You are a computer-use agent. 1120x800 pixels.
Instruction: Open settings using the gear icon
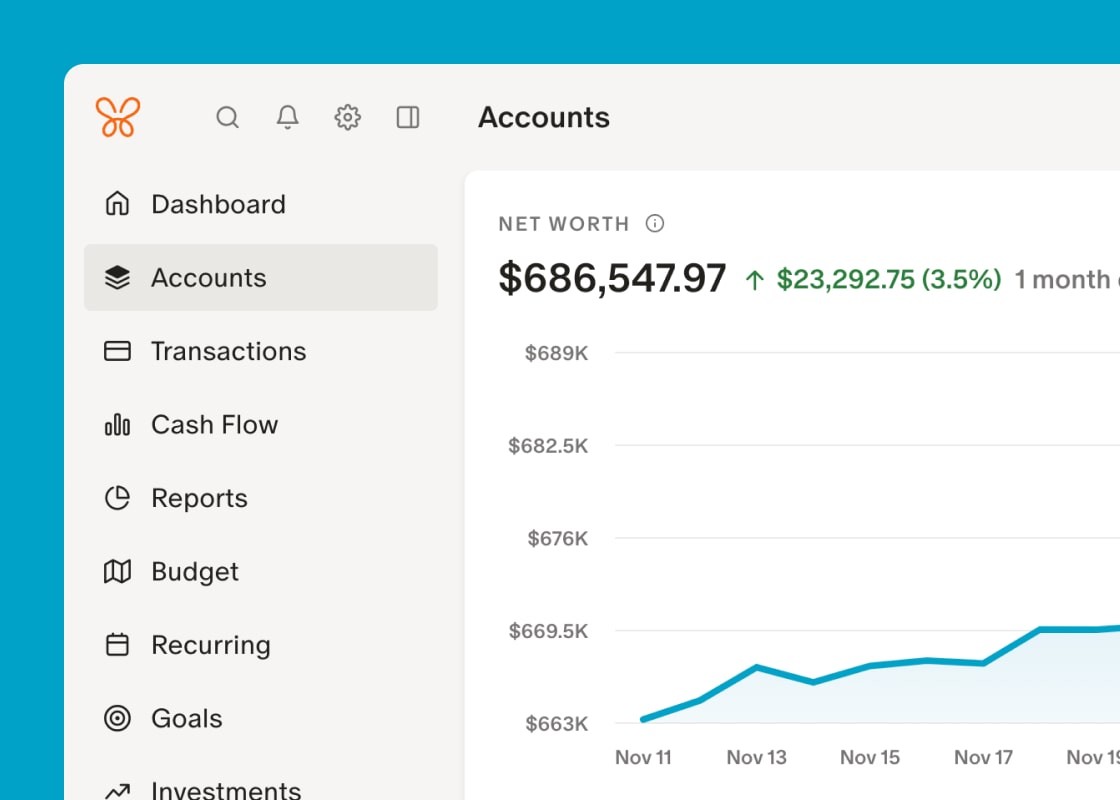point(348,117)
